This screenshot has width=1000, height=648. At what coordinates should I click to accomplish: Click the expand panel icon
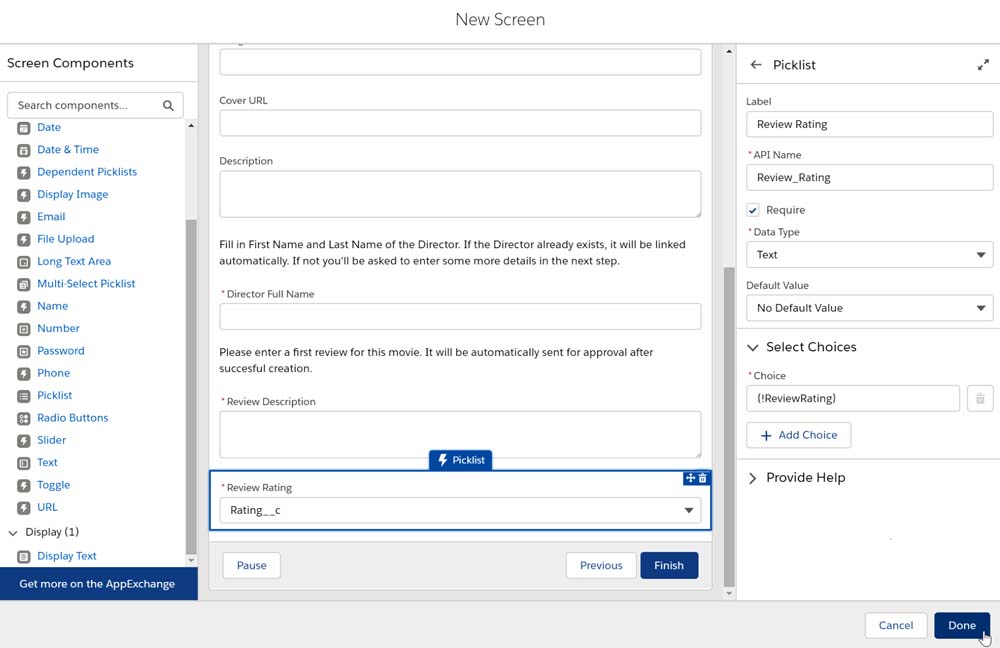point(983,65)
